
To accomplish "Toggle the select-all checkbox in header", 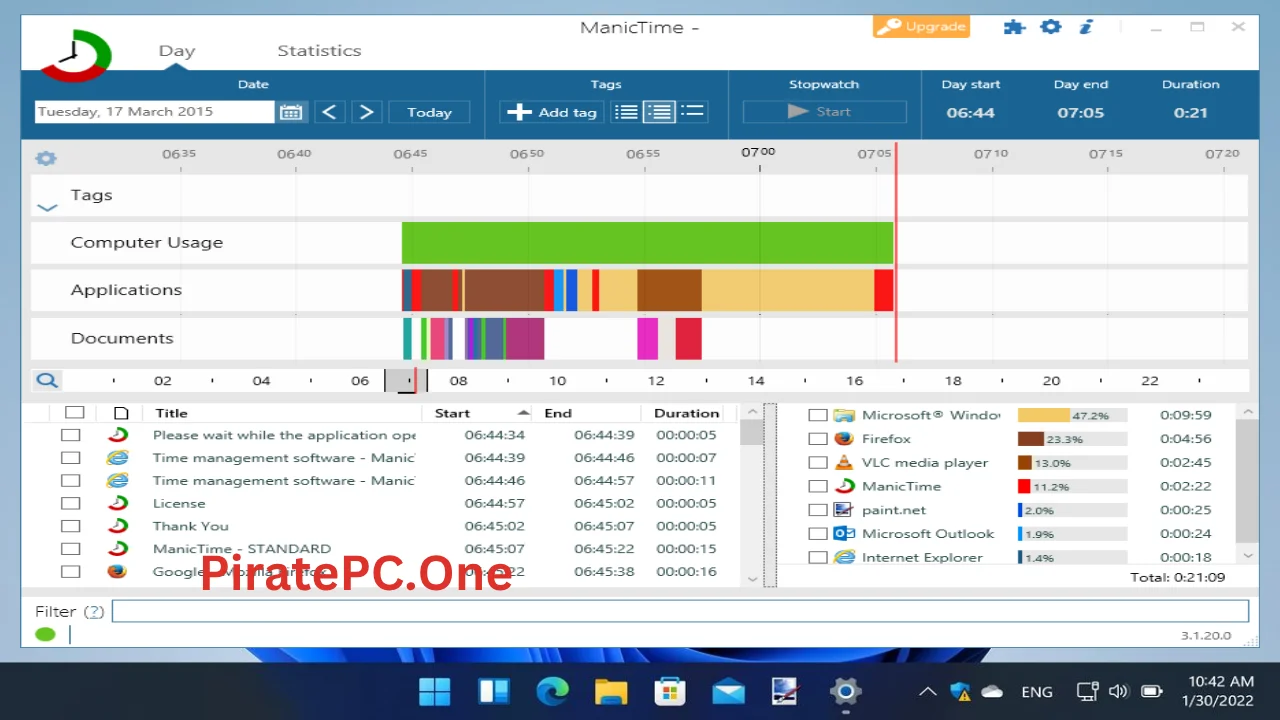I will 74,413.
